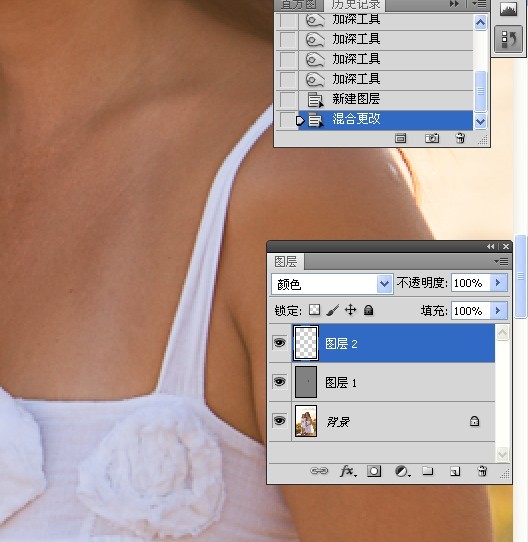Create new group folder icon
This screenshot has width=528, height=542.
click(x=428, y=471)
